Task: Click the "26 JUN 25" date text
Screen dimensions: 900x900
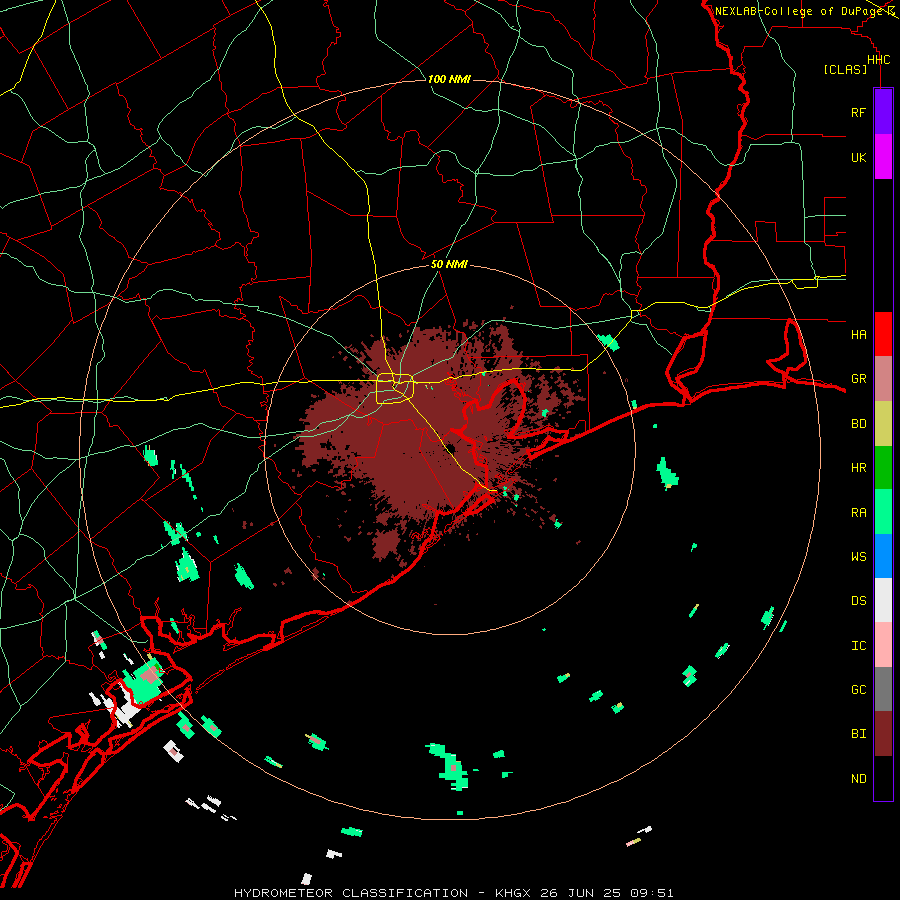Action: click(x=582, y=893)
